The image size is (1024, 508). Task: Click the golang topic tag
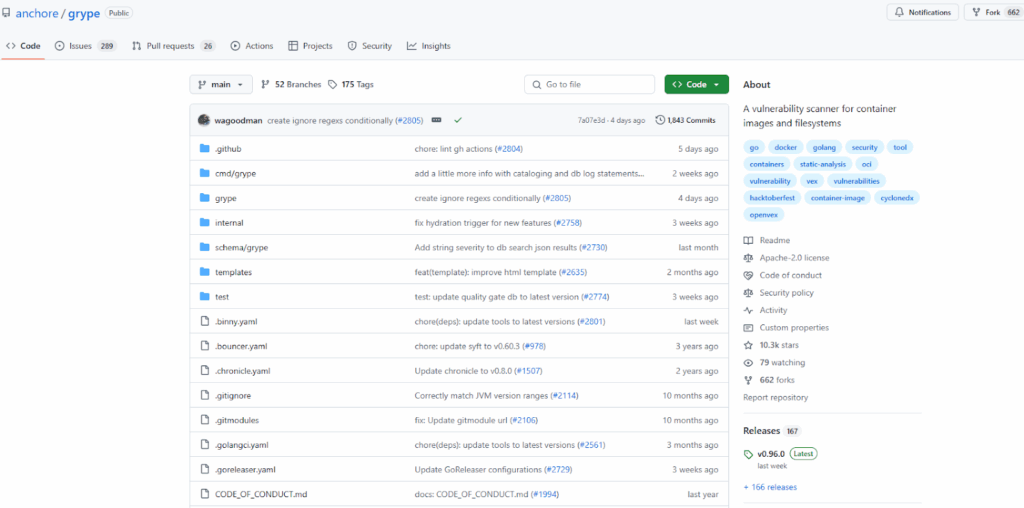(824, 147)
